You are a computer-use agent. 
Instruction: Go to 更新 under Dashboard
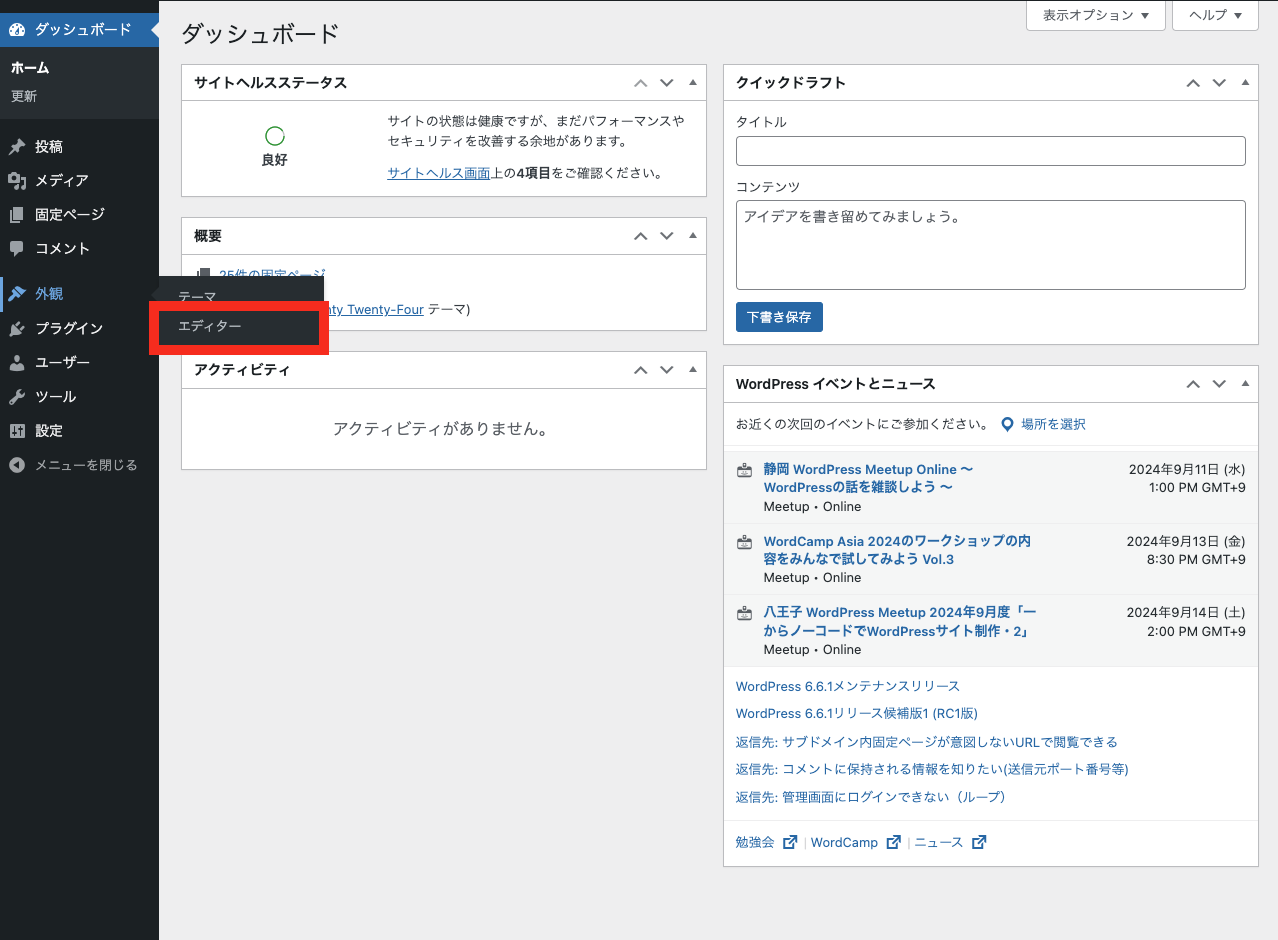[24, 97]
